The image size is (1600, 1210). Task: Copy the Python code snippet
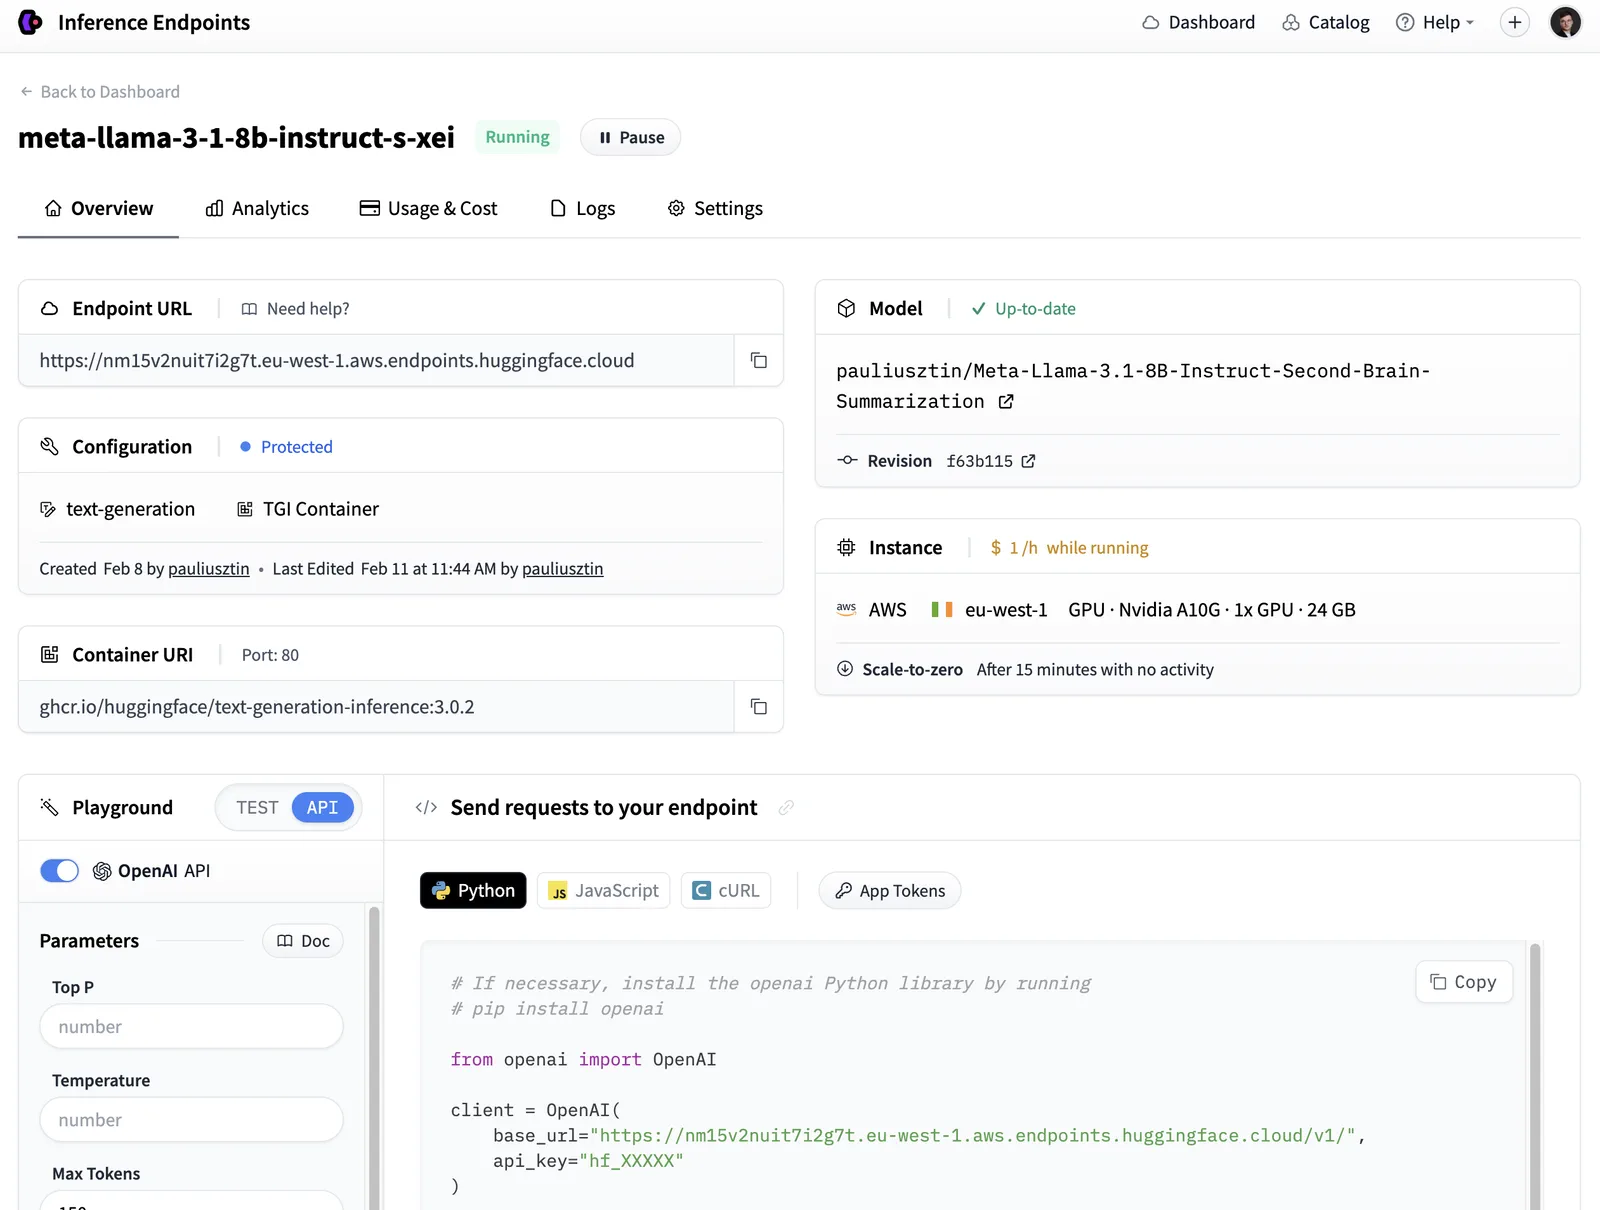click(x=1464, y=982)
